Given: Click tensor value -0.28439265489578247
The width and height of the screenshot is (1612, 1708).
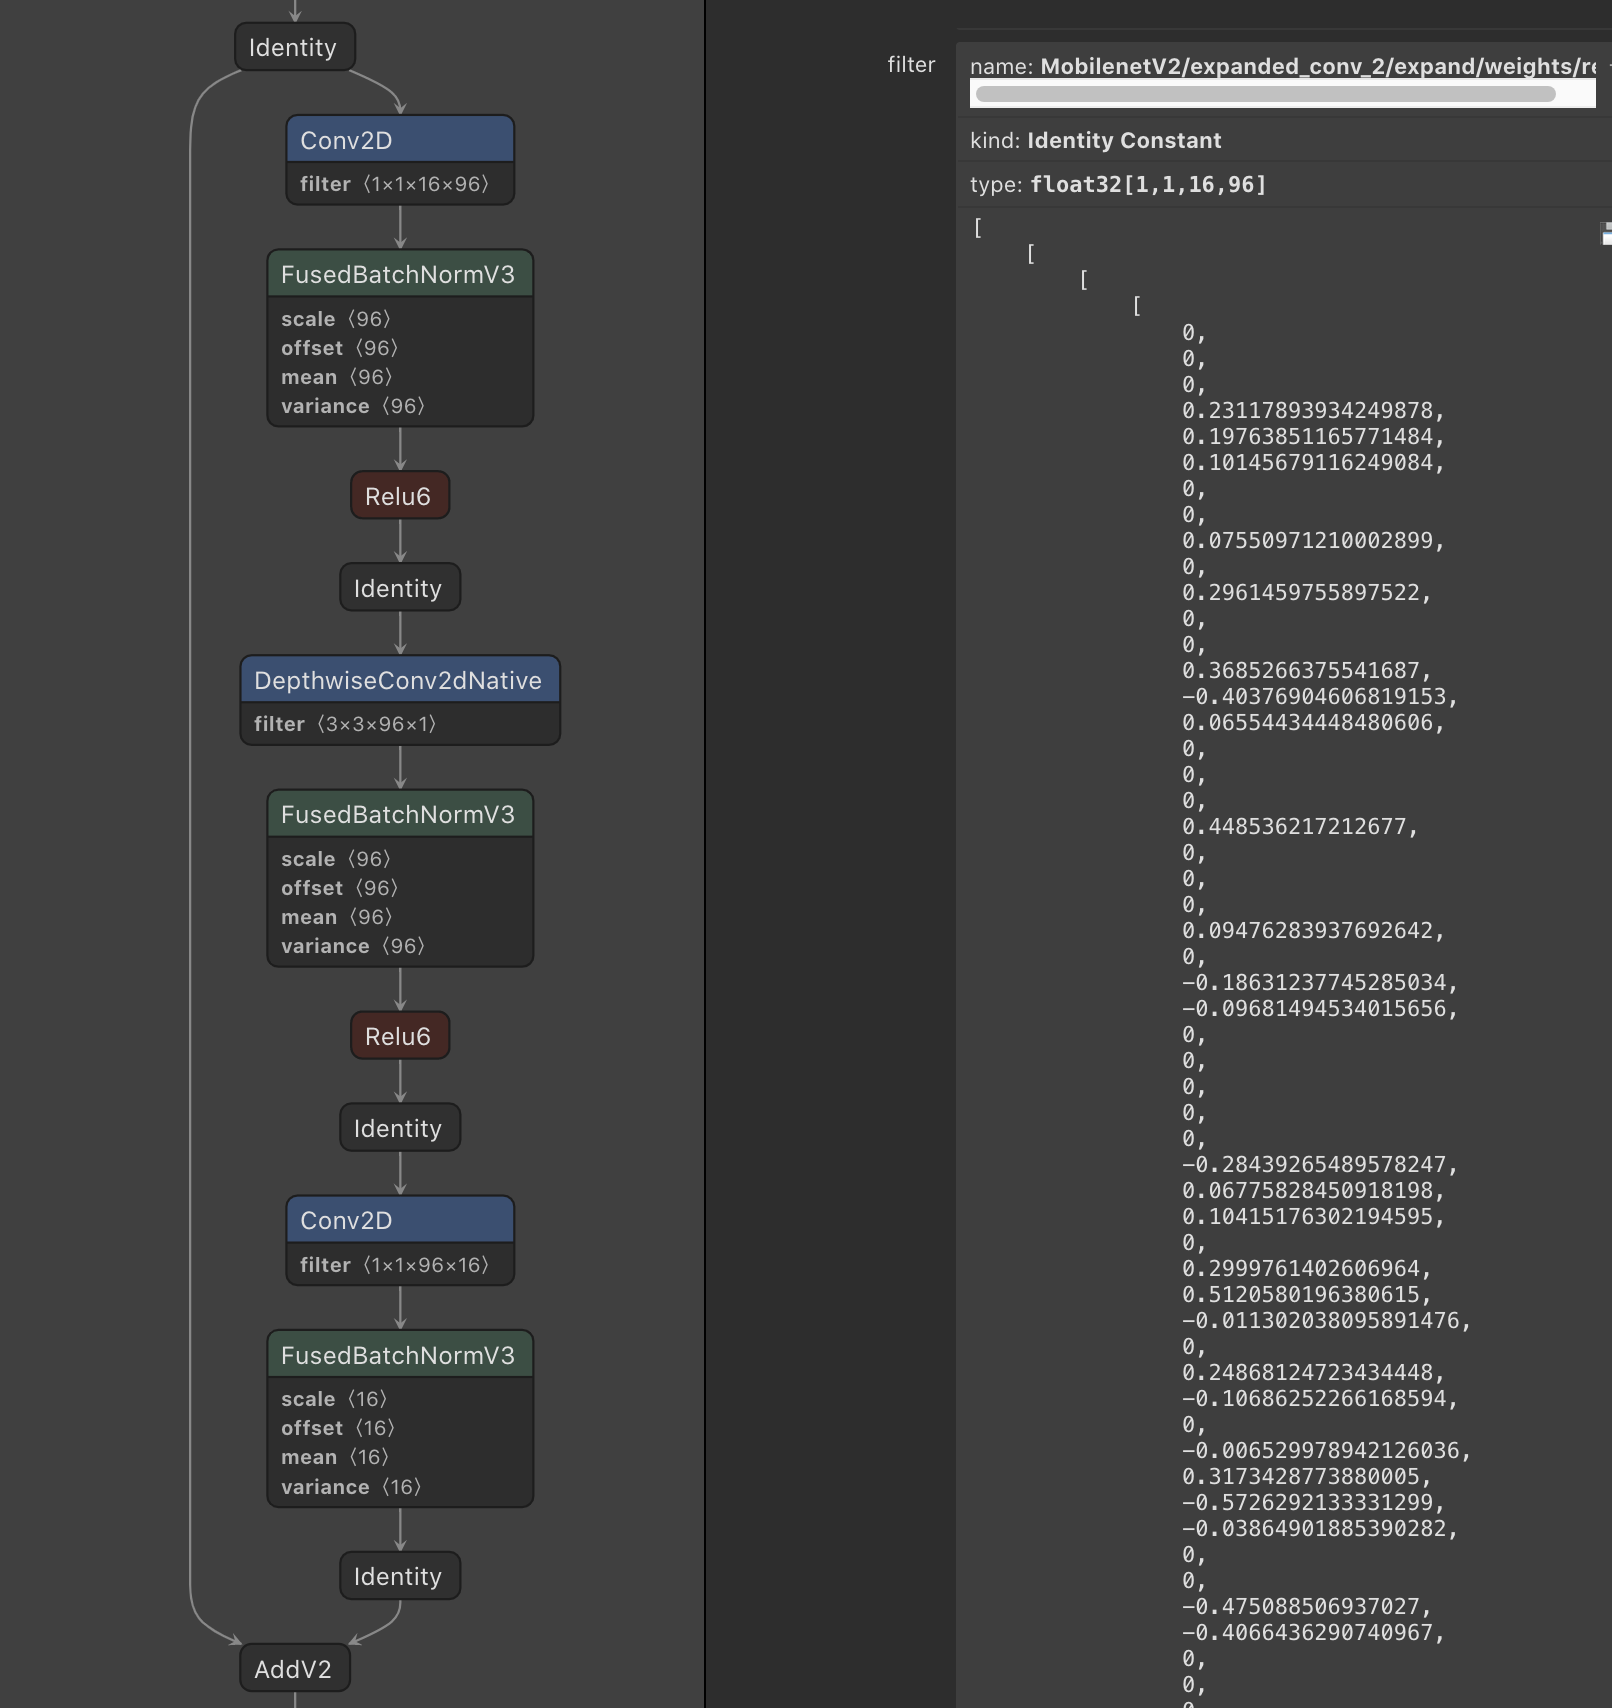Looking at the screenshot, I should tap(1320, 1164).
